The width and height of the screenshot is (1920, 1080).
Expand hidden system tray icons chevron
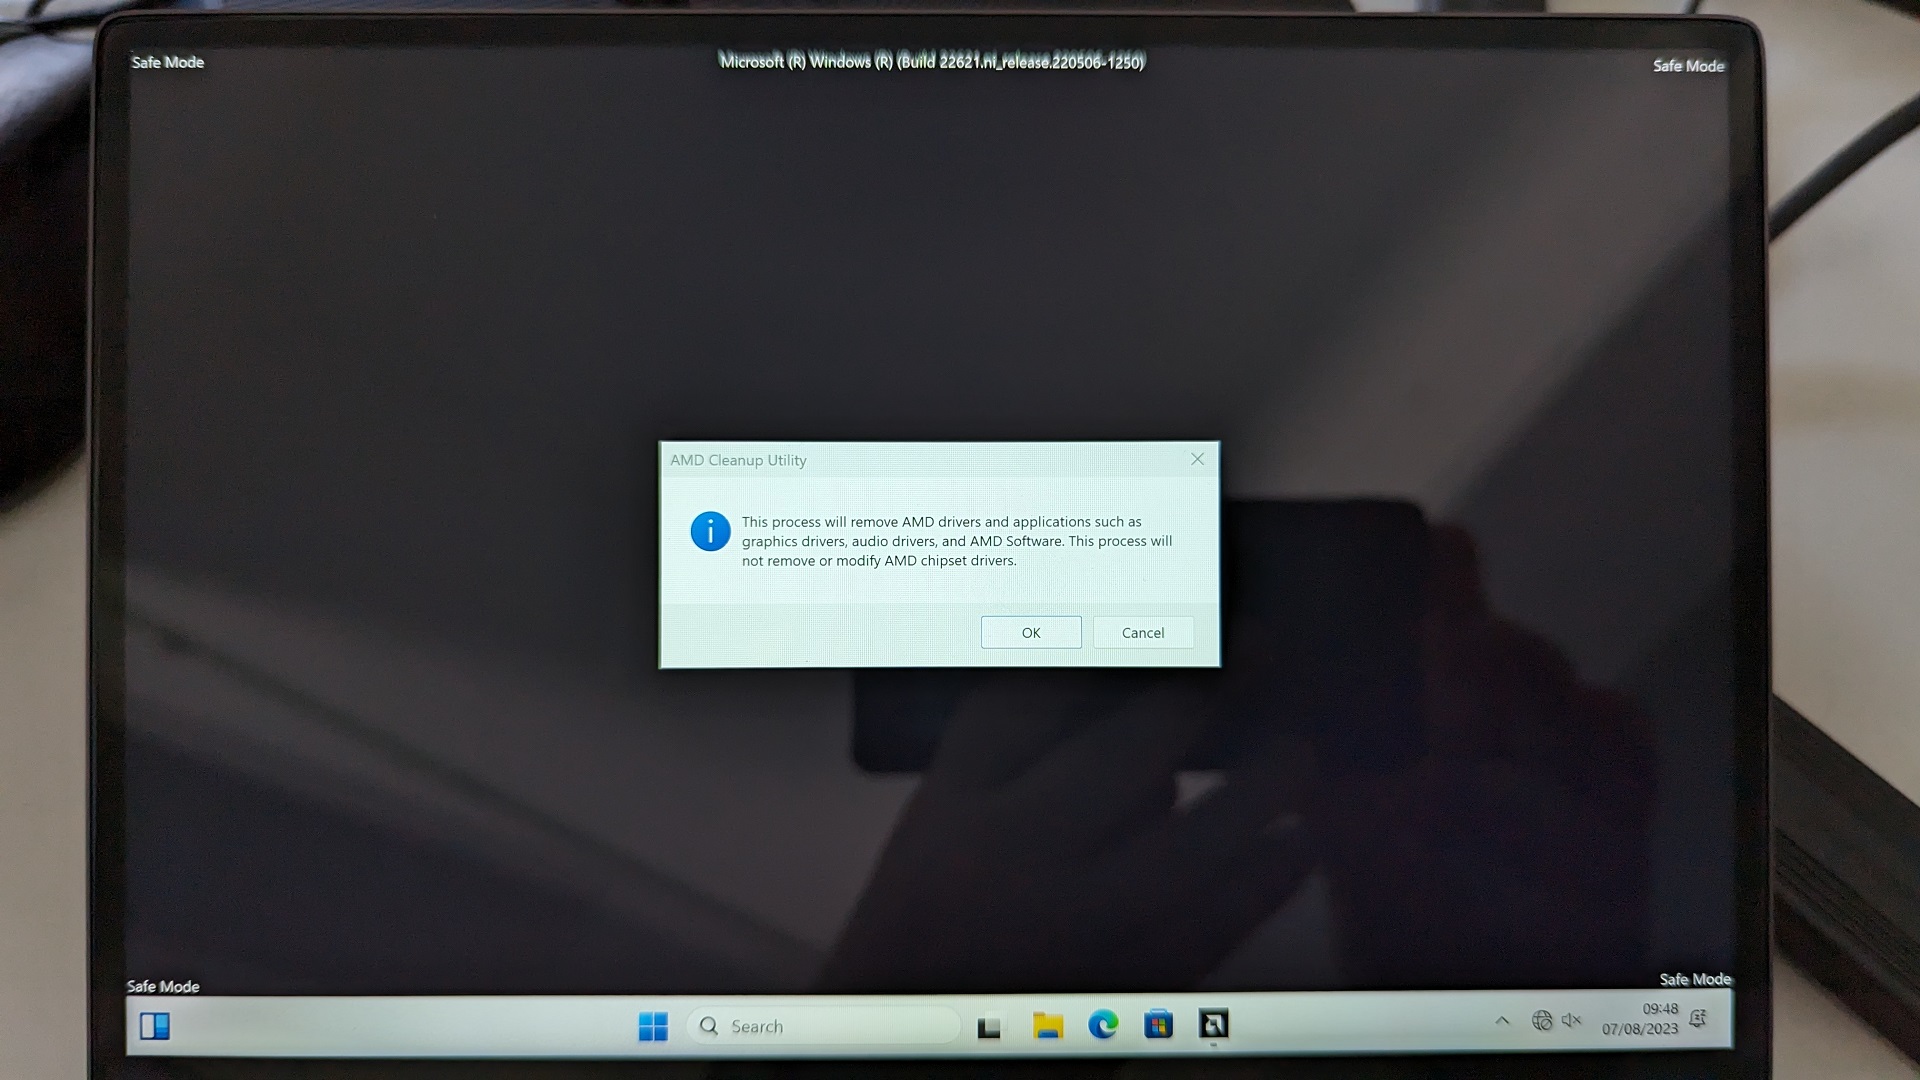[1502, 1021]
